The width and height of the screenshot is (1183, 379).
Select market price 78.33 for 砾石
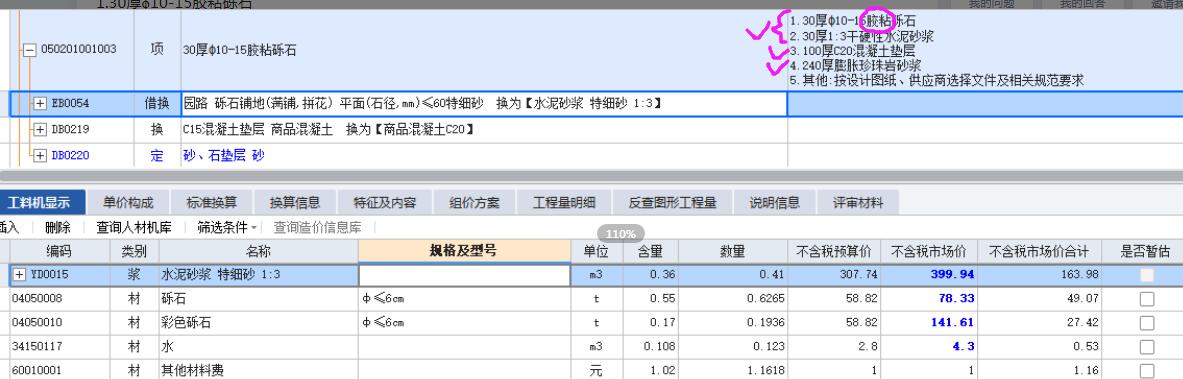click(930, 299)
